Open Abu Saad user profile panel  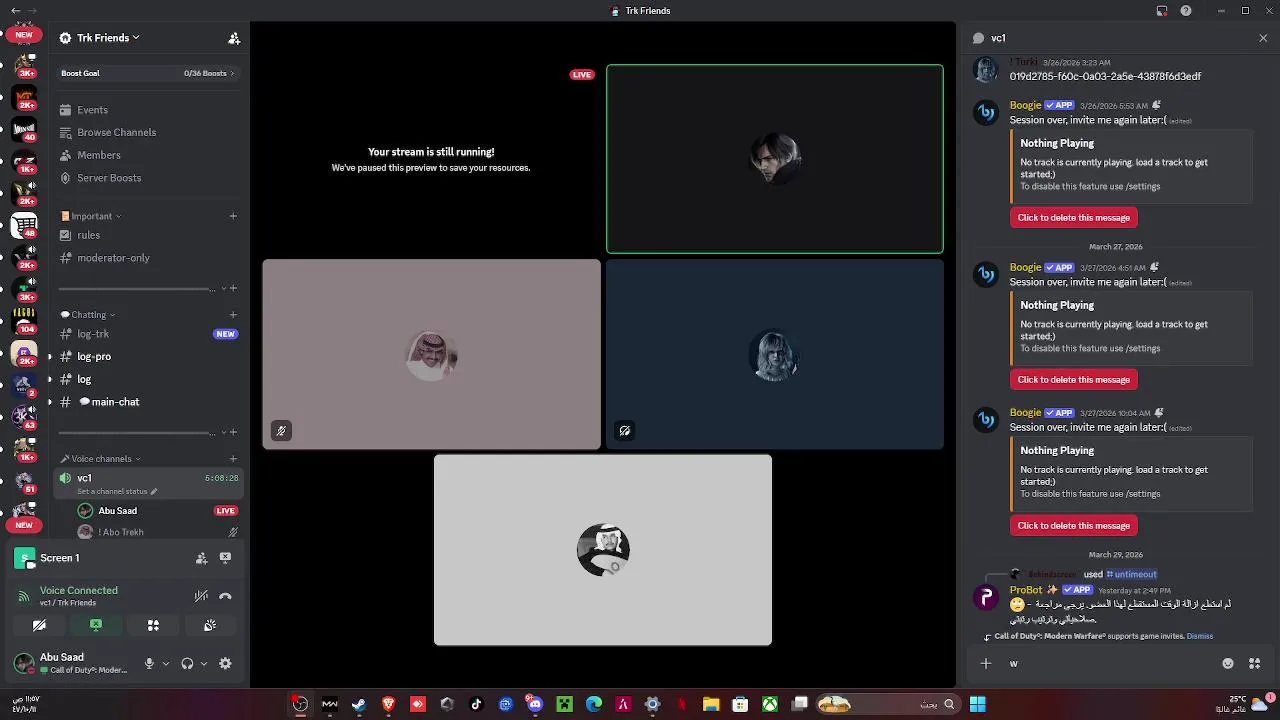pos(72,663)
